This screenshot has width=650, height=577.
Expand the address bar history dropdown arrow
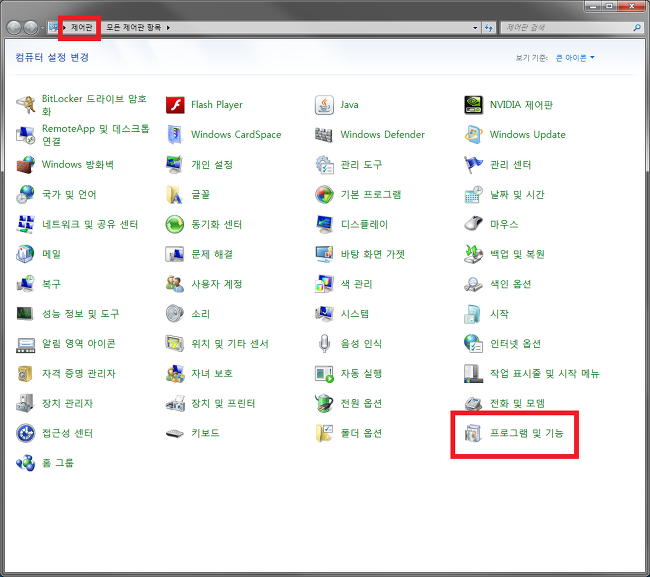[x=475, y=28]
